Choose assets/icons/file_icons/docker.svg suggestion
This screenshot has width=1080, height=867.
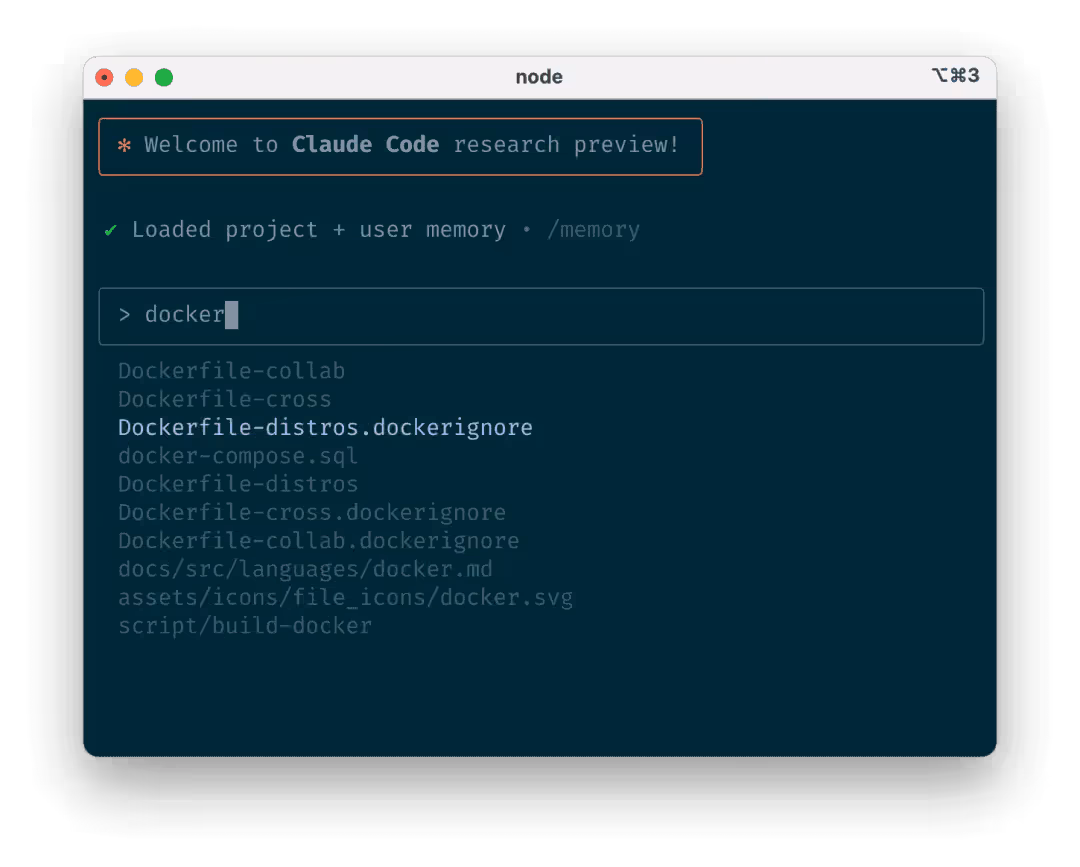(345, 598)
